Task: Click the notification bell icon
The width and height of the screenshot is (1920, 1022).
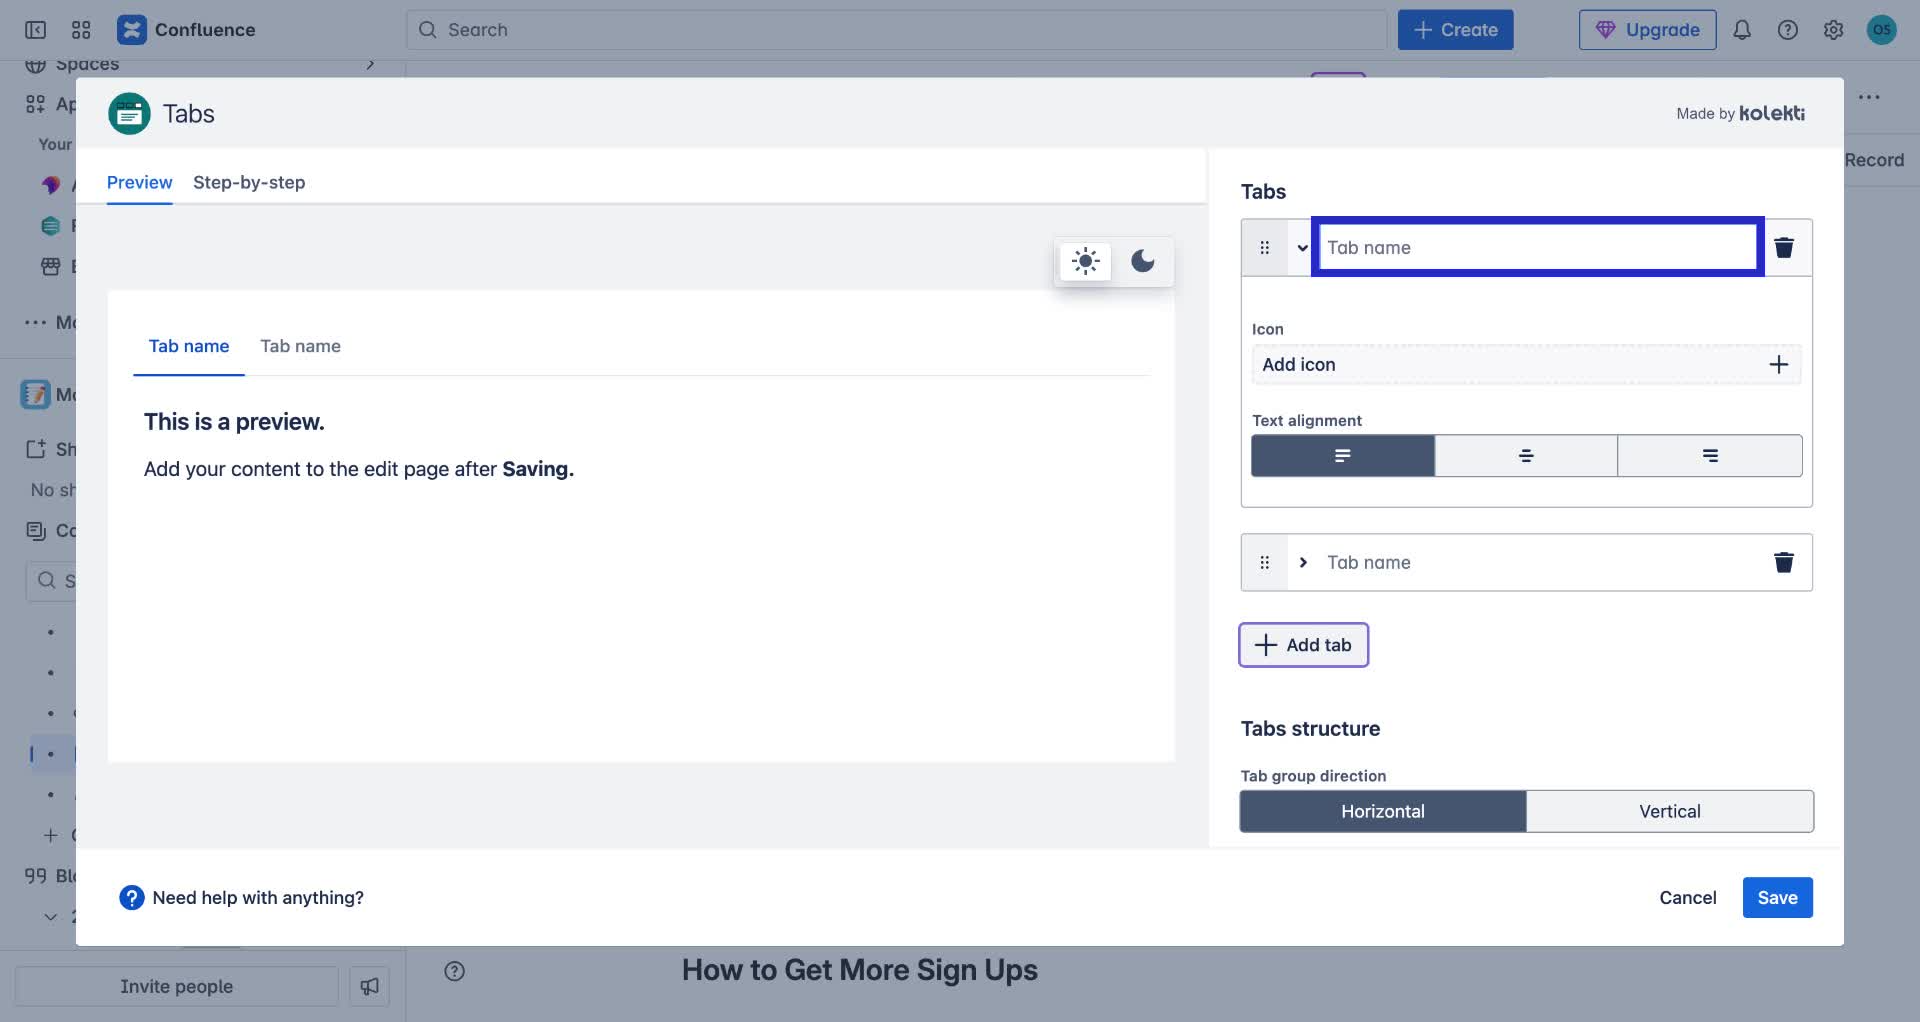Action: click(x=1741, y=29)
